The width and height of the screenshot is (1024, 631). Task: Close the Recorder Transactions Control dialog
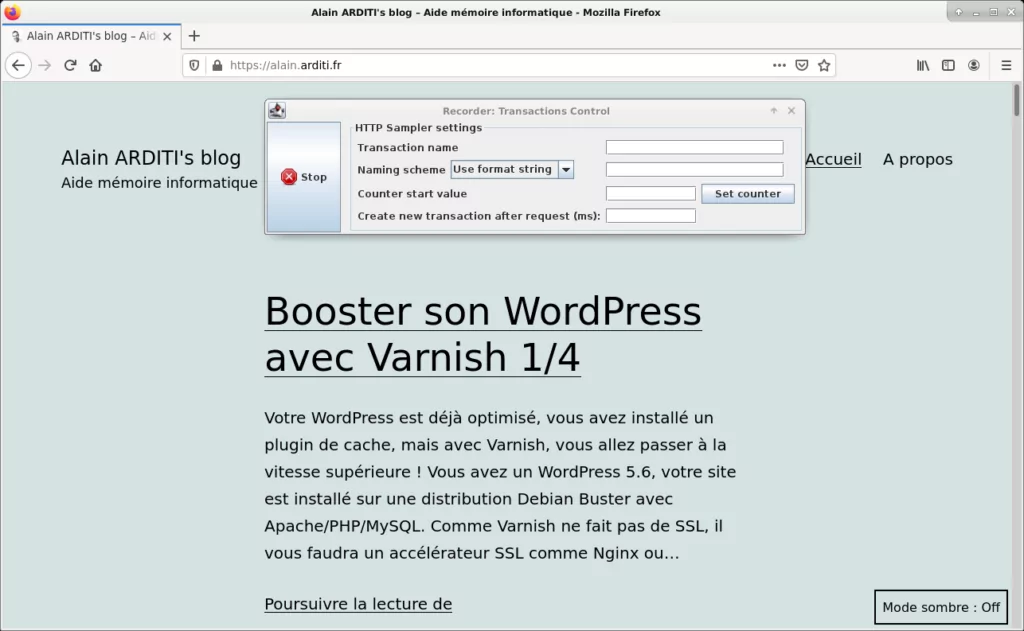click(792, 110)
